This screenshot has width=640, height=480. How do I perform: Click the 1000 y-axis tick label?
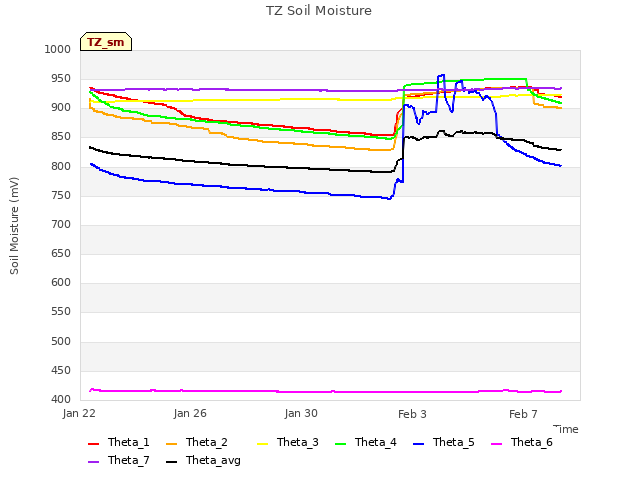(x=58, y=49)
